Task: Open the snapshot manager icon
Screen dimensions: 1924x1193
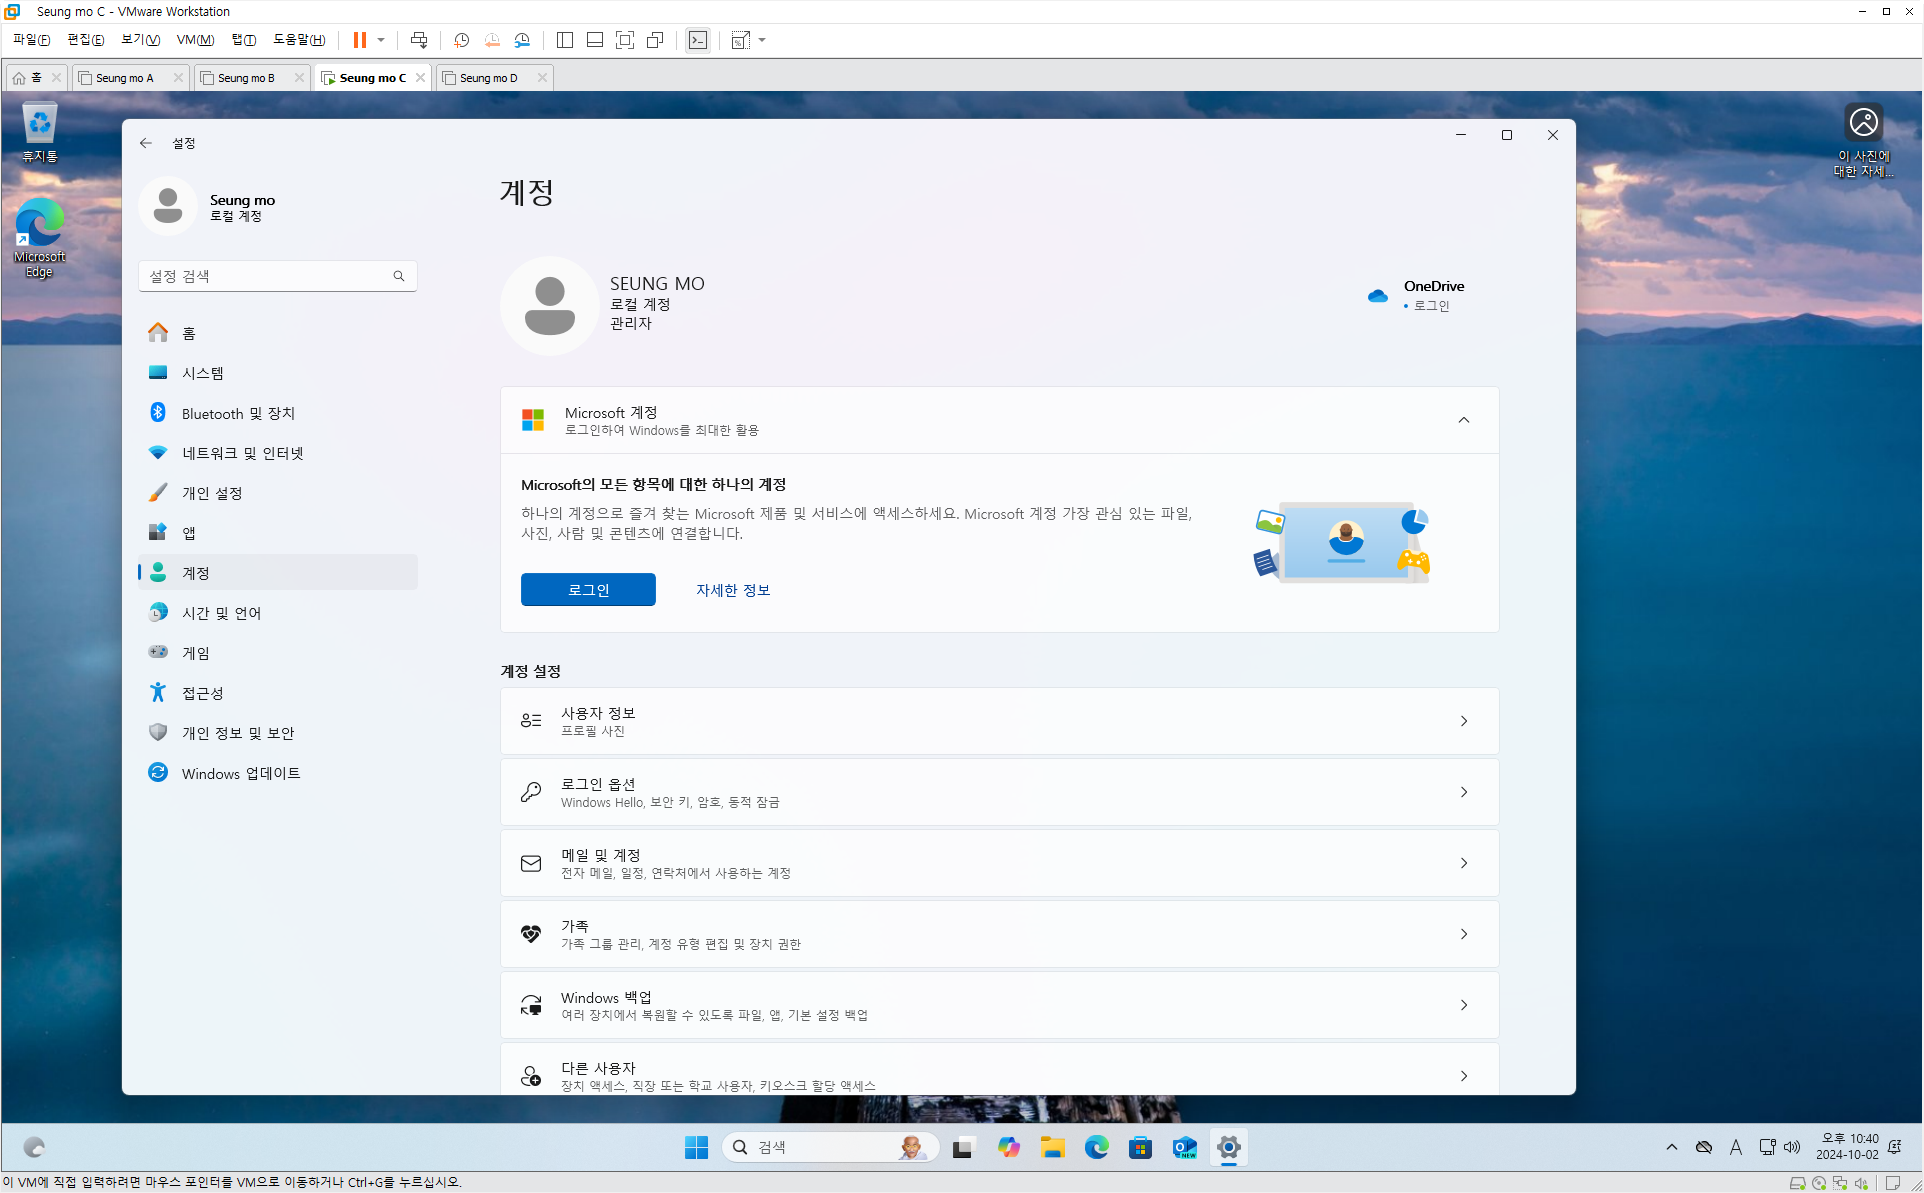Action: pyautogui.click(x=522, y=40)
